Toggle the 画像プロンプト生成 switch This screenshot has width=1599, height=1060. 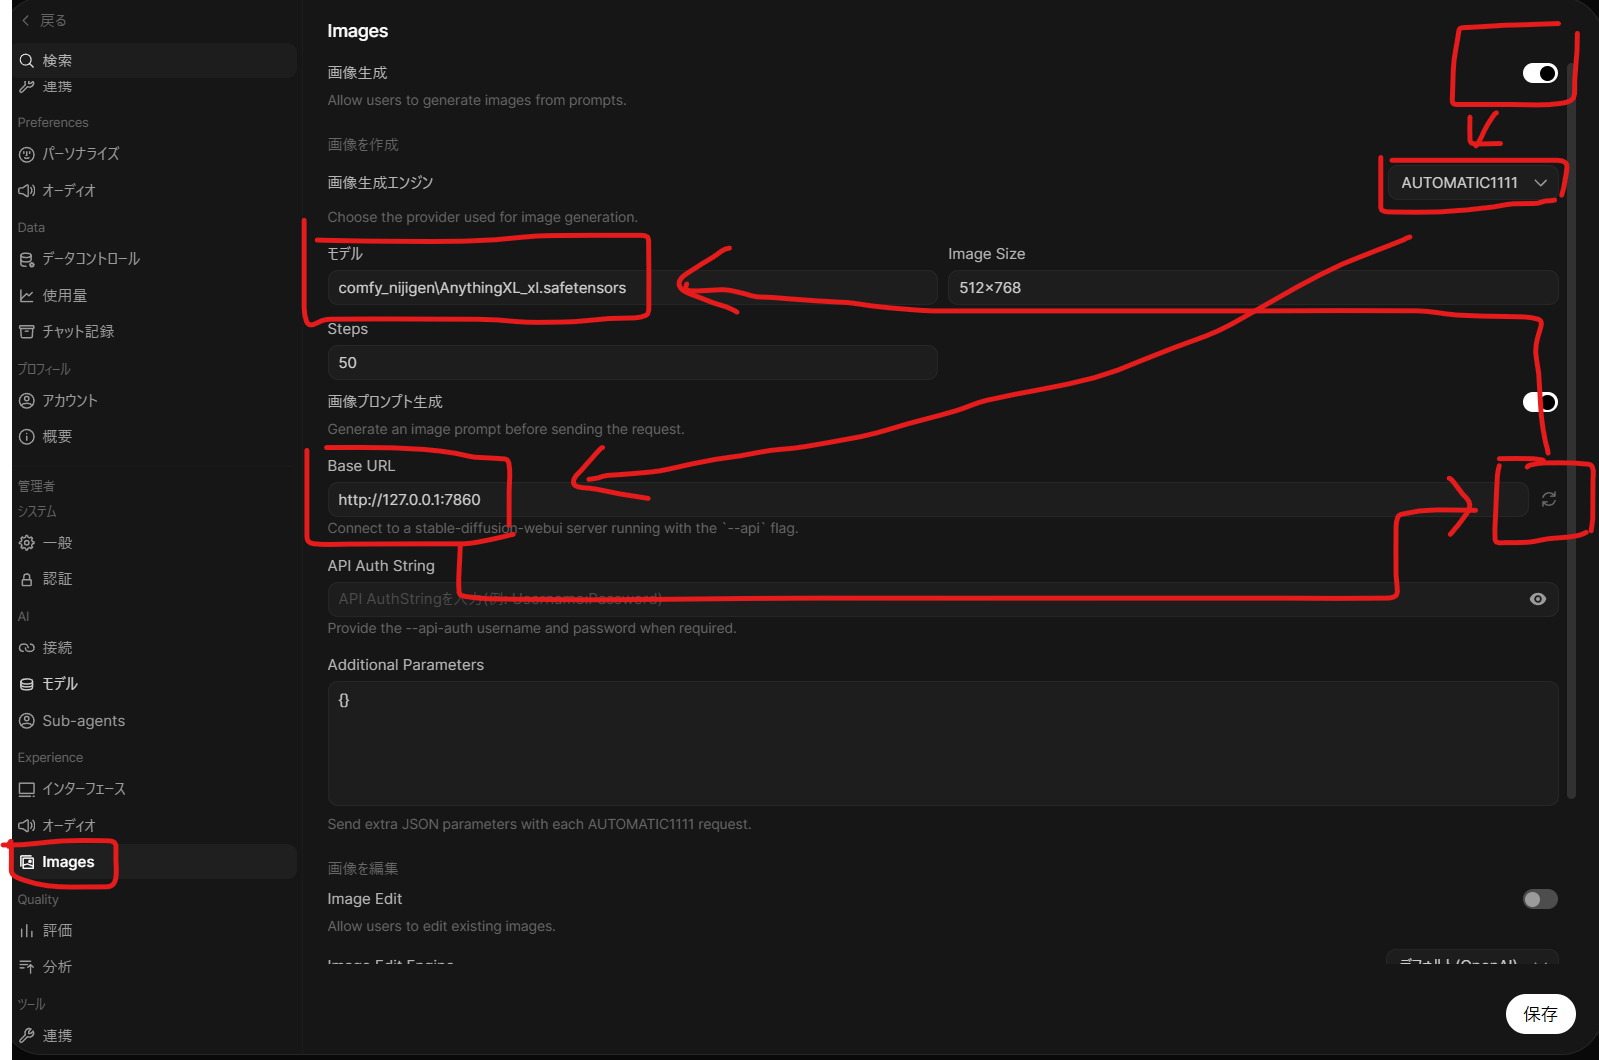[x=1540, y=402]
